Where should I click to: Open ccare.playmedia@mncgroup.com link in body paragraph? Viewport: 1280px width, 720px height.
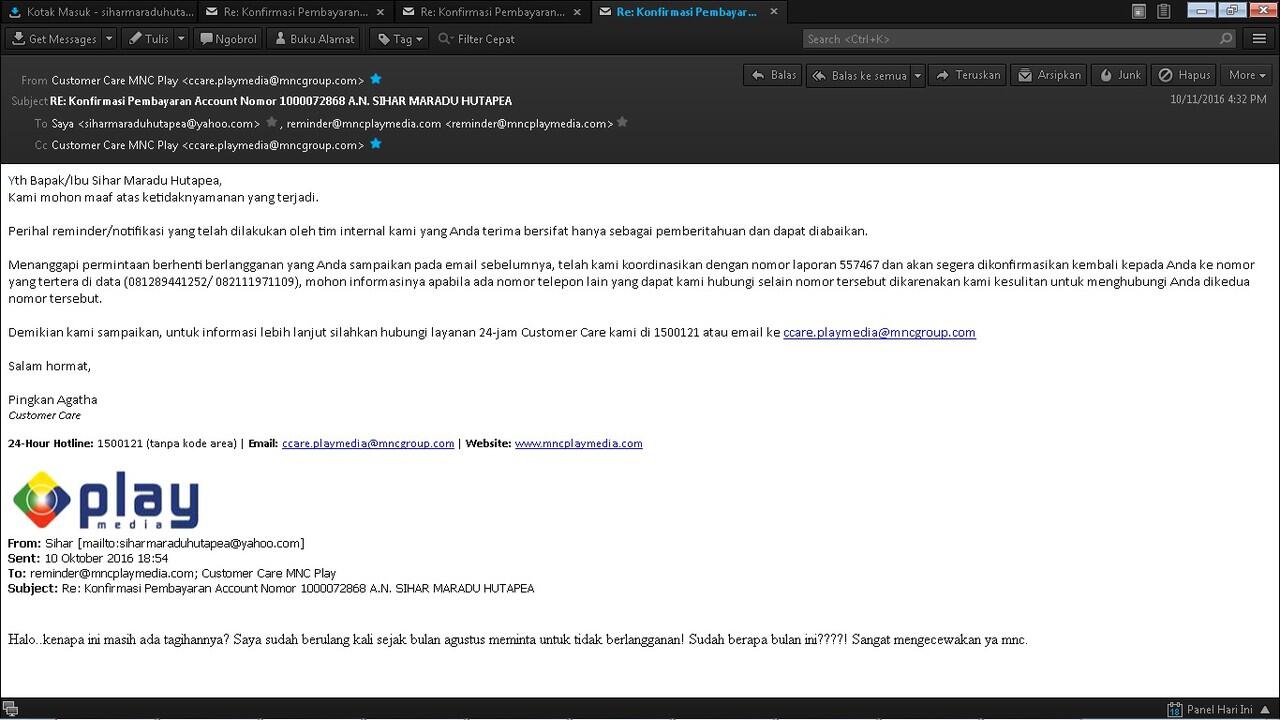[x=879, y=333]
